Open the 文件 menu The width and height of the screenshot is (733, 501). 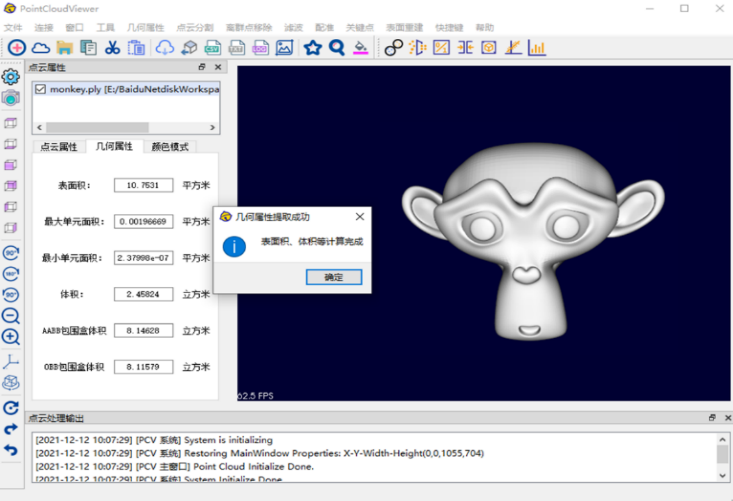click(13, 28)
